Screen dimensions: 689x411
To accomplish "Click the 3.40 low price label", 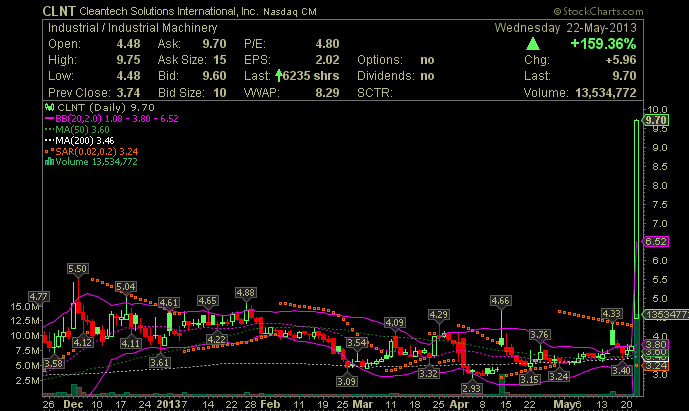I will point(622,371).
